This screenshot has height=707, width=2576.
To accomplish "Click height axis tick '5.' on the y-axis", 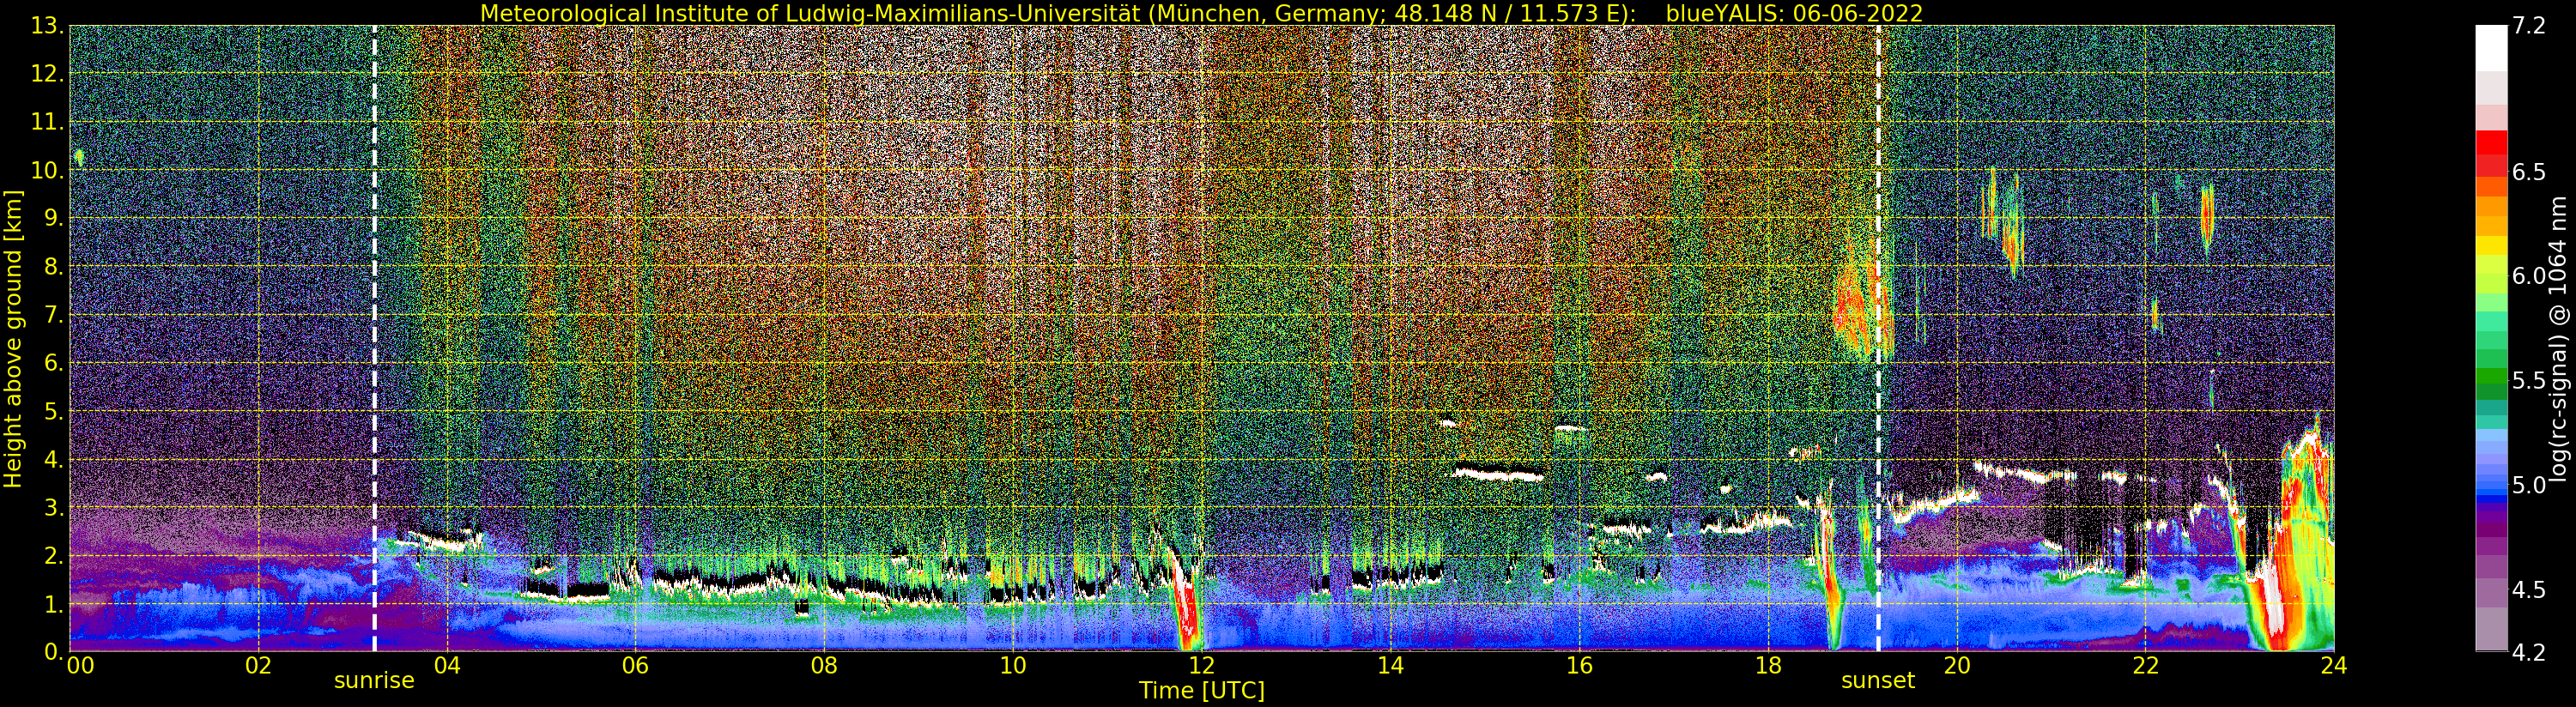I will [x=54, y=411].
